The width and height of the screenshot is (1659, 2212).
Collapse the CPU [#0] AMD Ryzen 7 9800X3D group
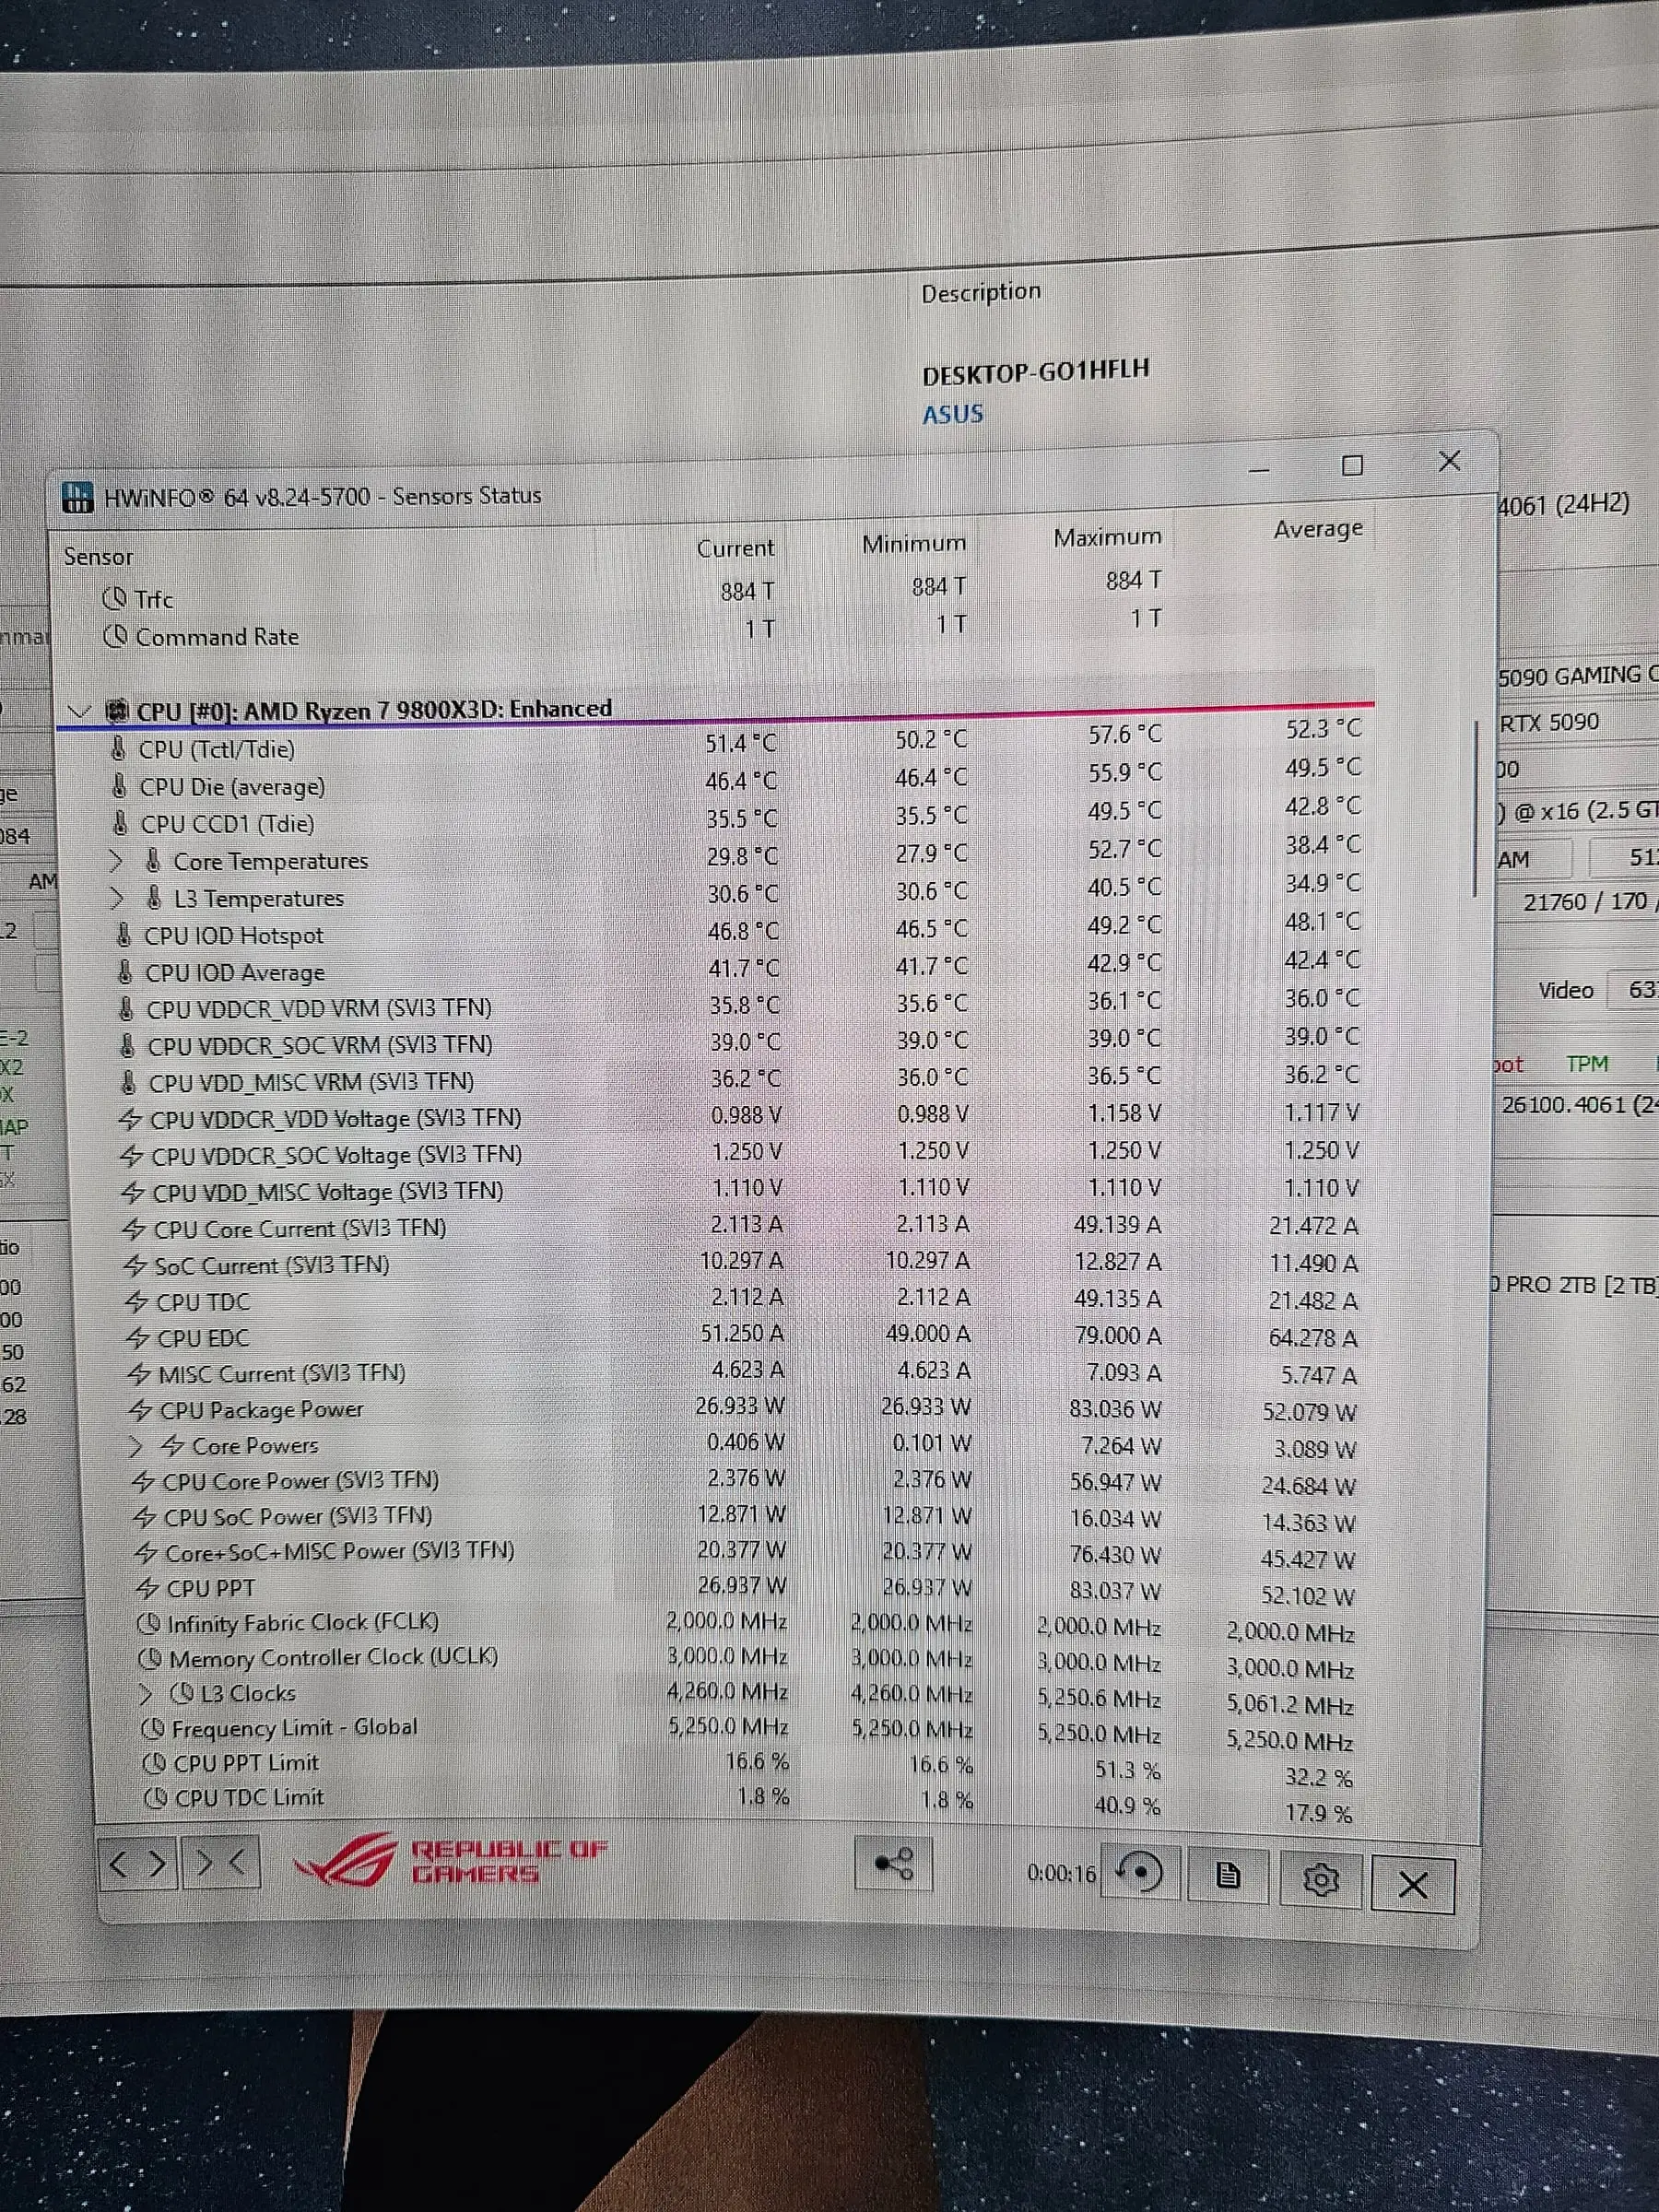pyautogui.click(x=79, y=712)
